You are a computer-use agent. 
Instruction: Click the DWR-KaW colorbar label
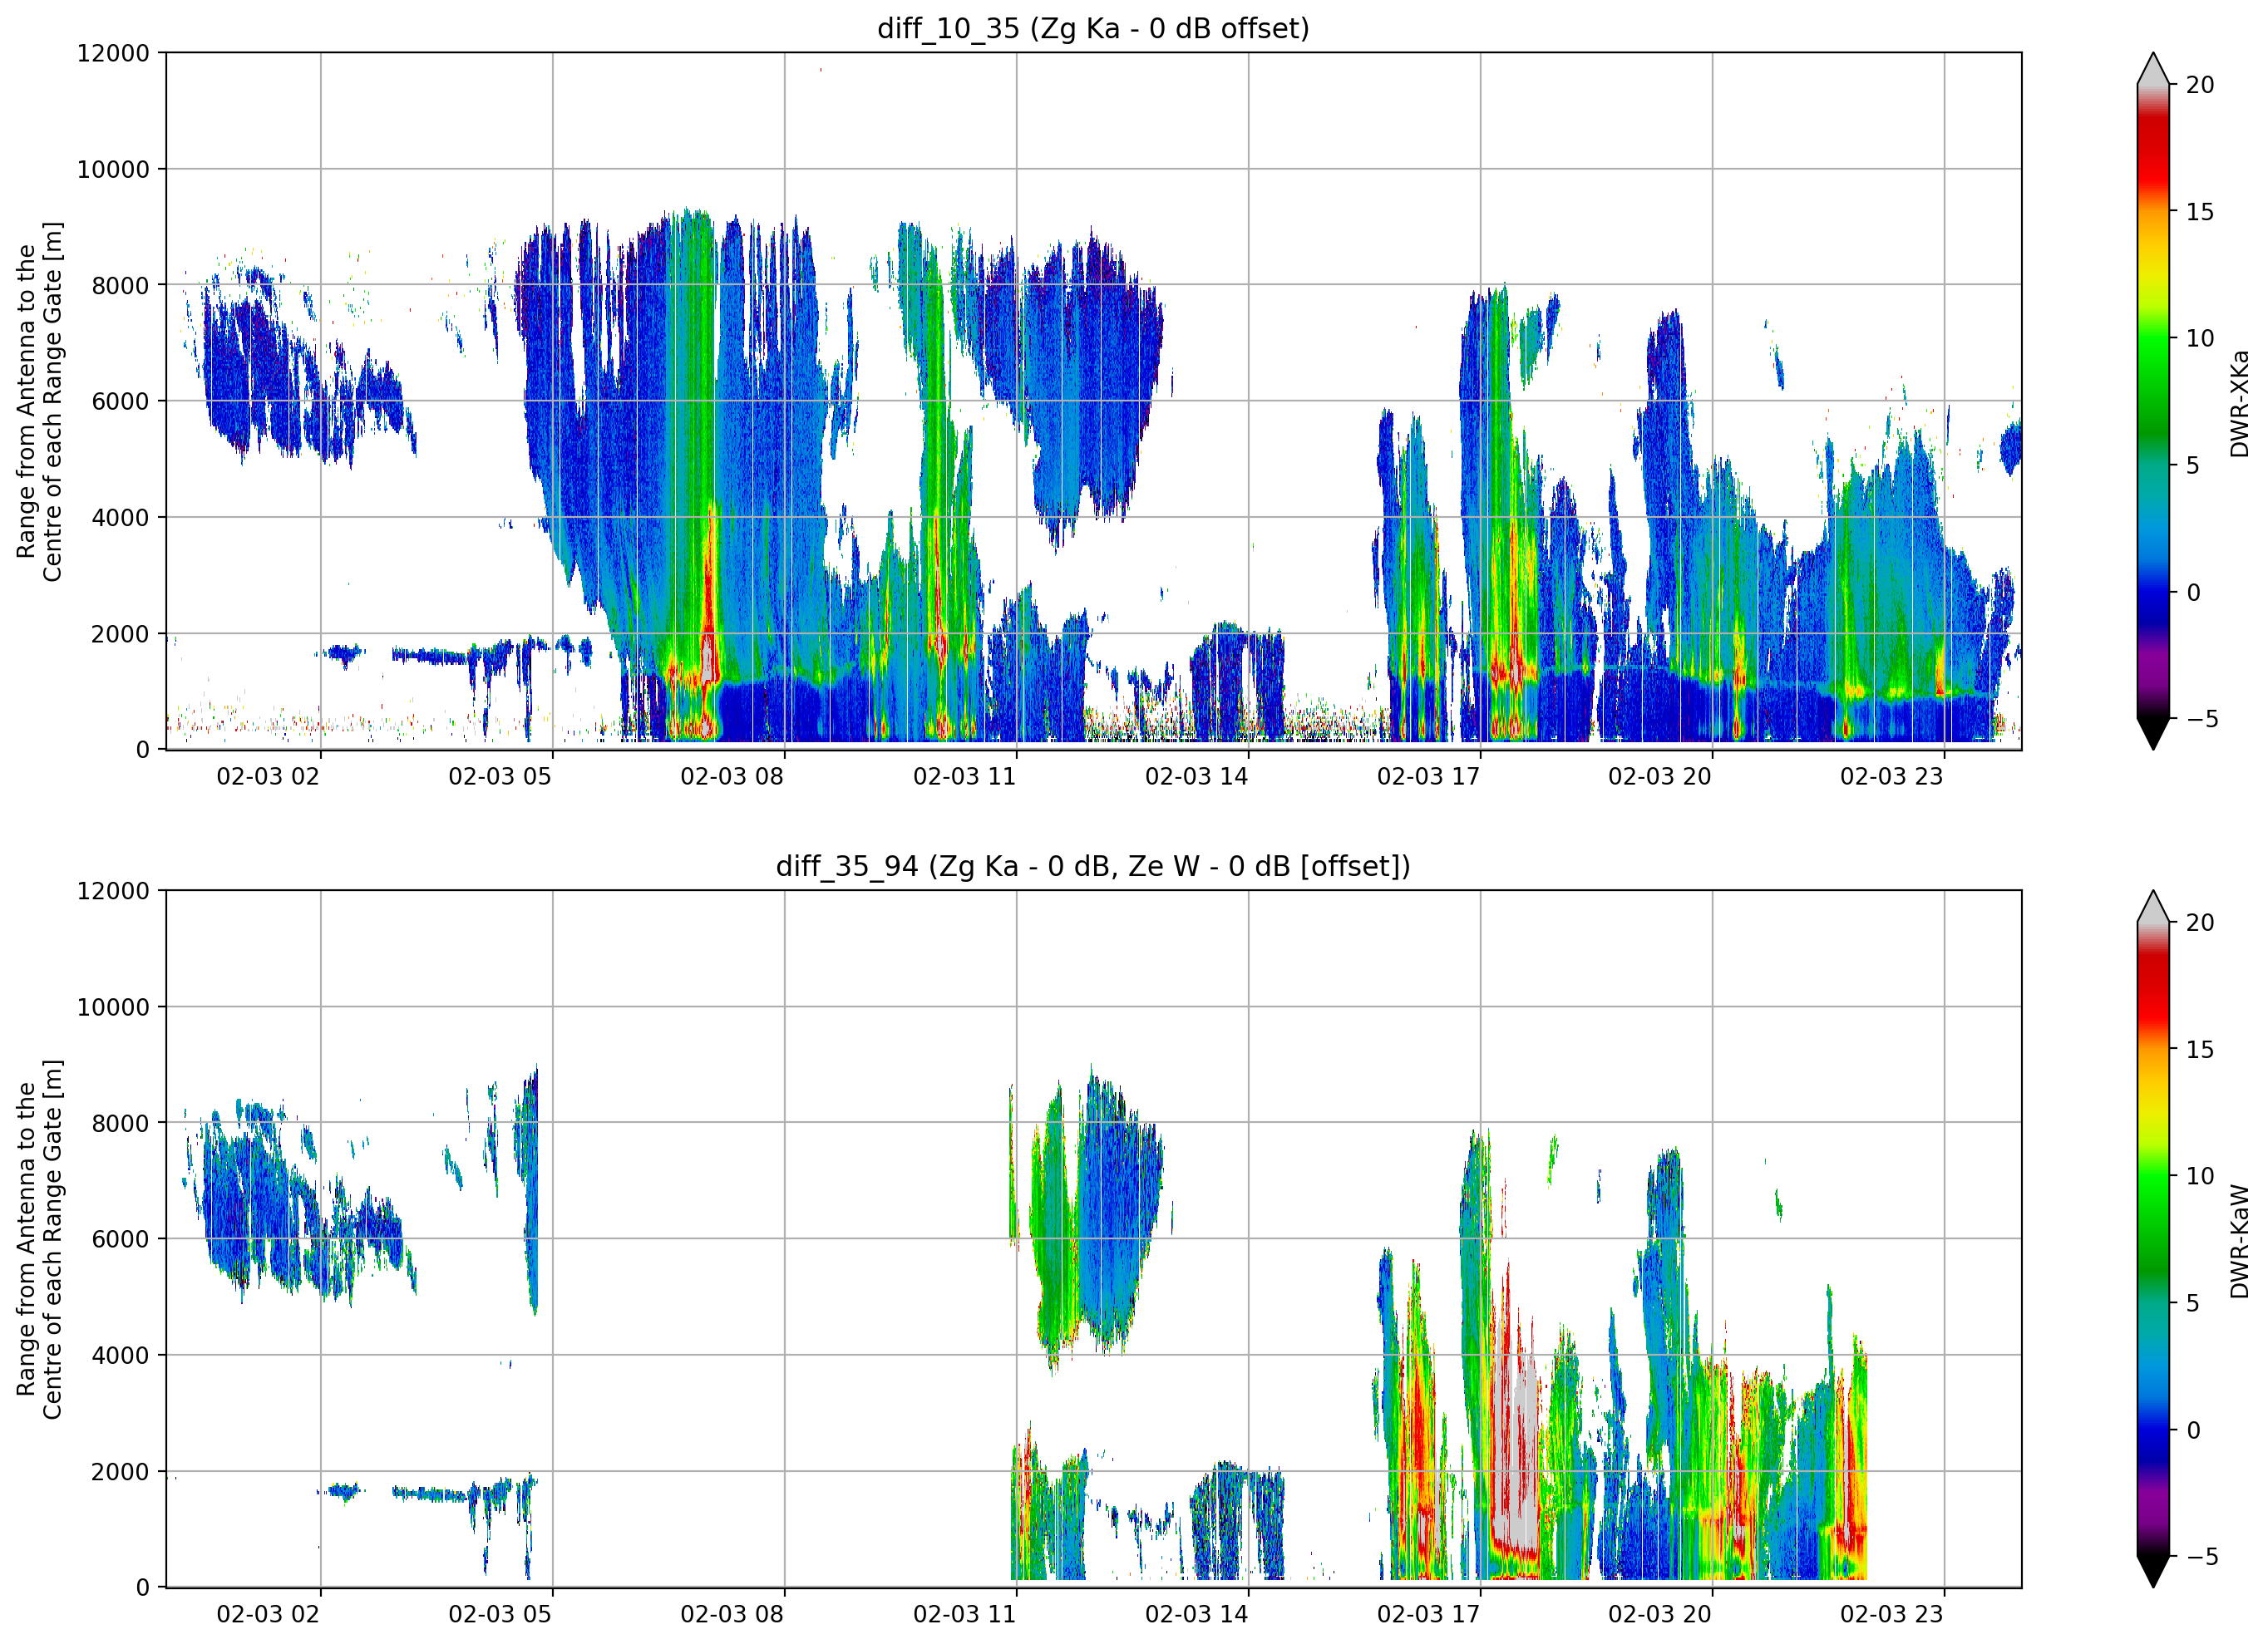(2239, 1241)
